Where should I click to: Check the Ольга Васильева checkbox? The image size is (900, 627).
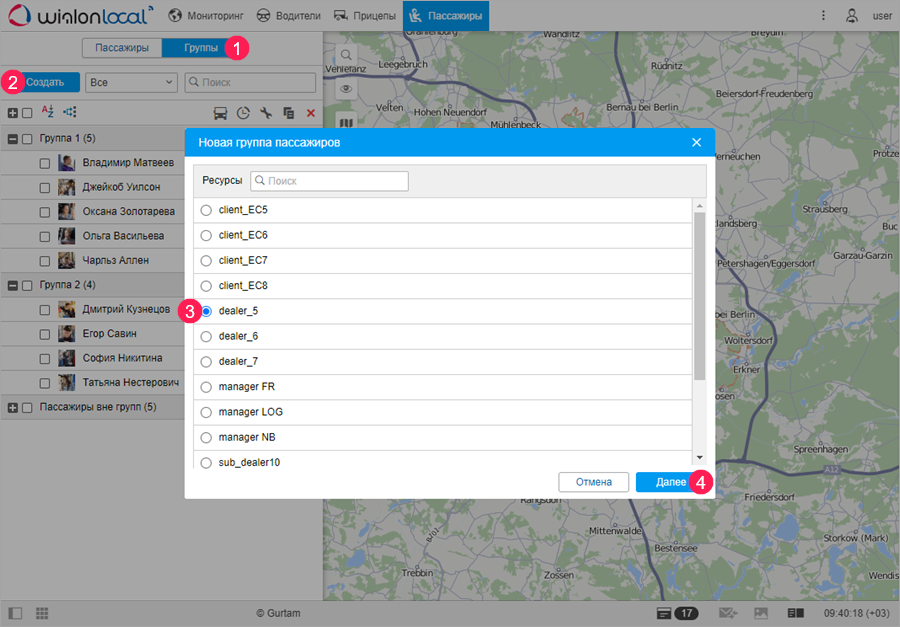(45, 237)
